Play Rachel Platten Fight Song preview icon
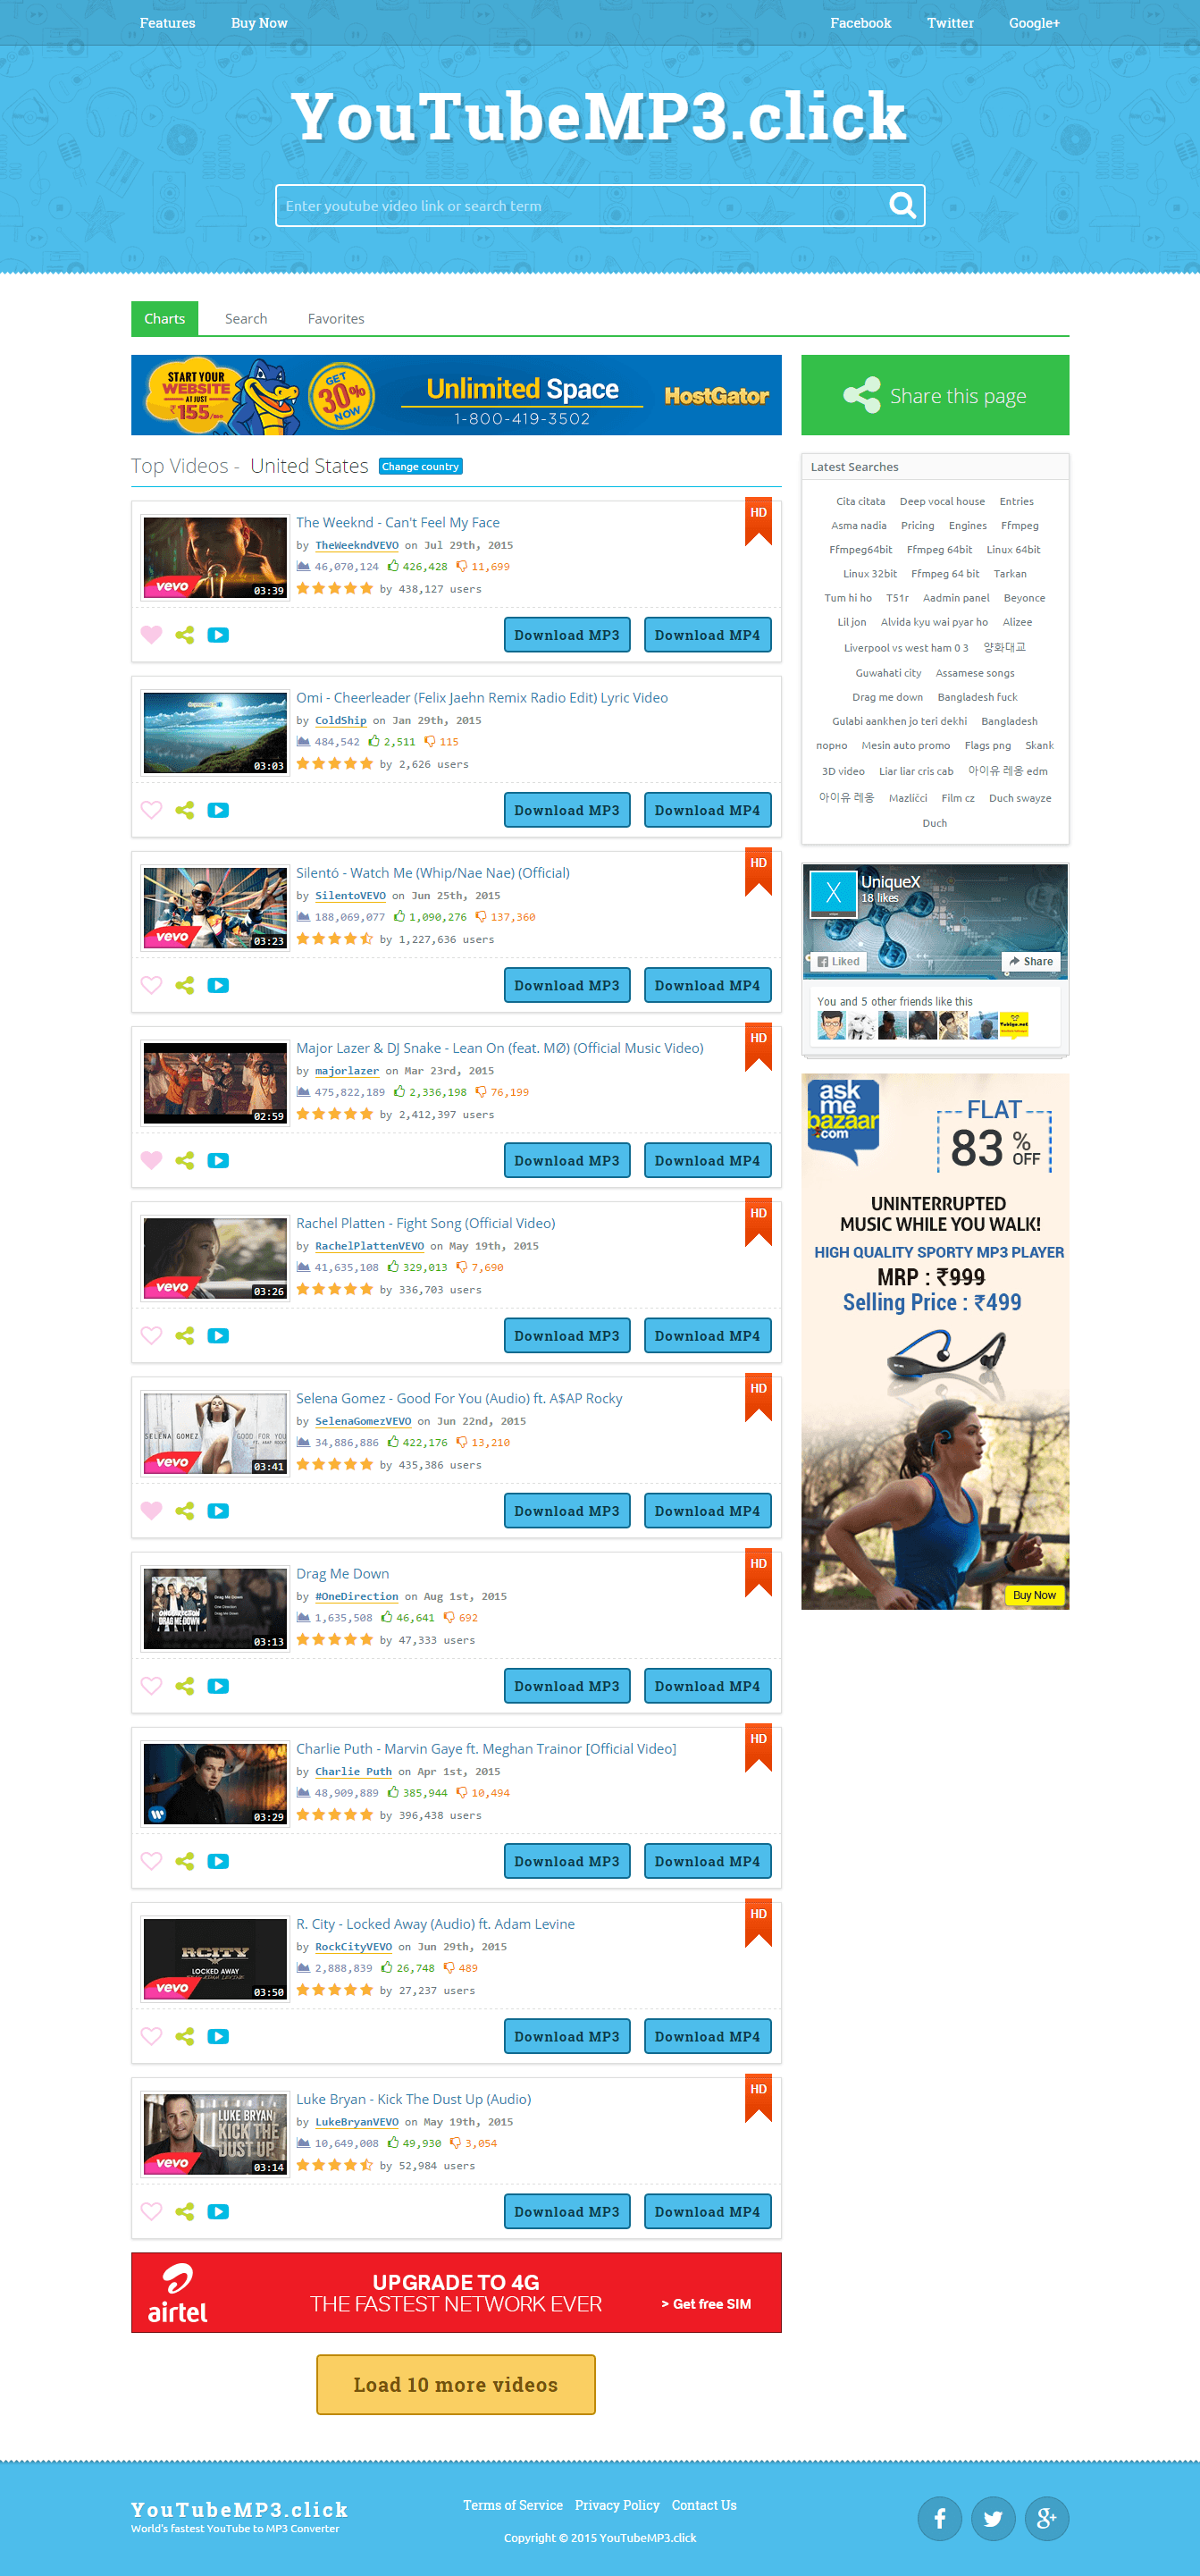1200x2576 pixels. [x=218, y=1335]
